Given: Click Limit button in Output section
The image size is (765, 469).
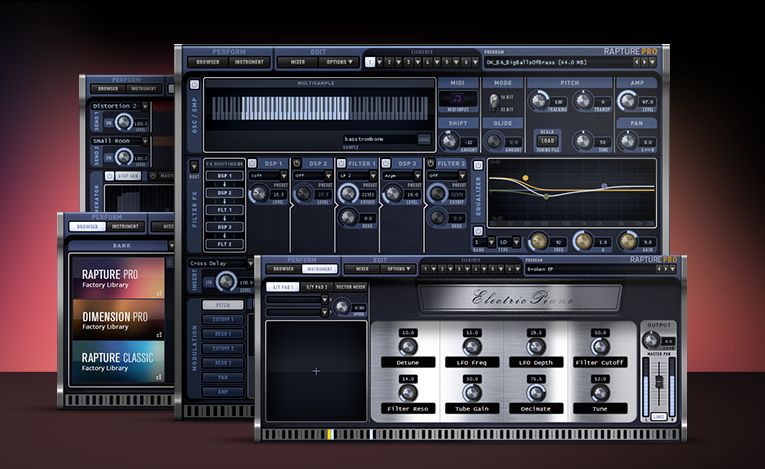Looking at the screenshot, I should 659,416.
